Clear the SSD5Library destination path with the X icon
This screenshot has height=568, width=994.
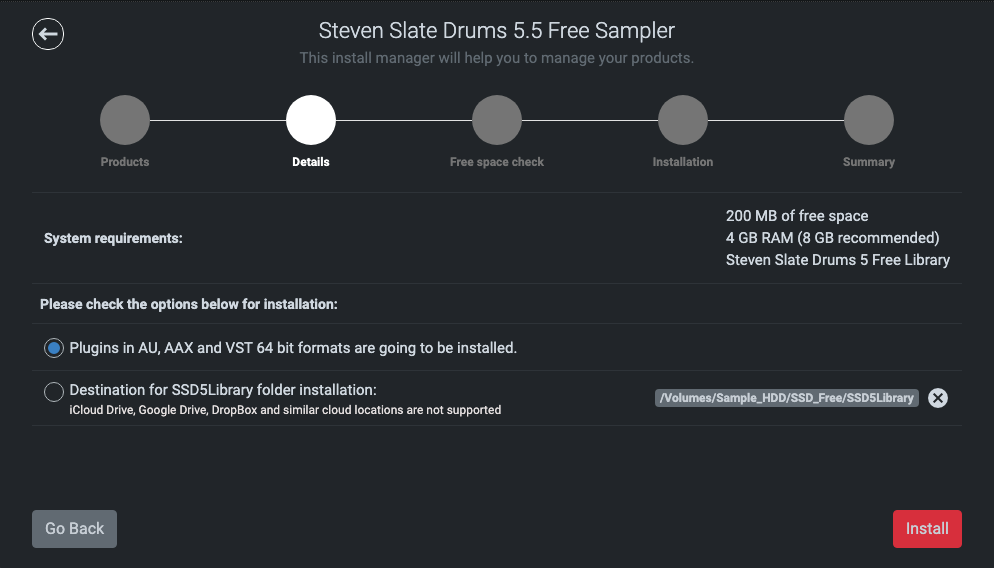[x=938, y=397]
